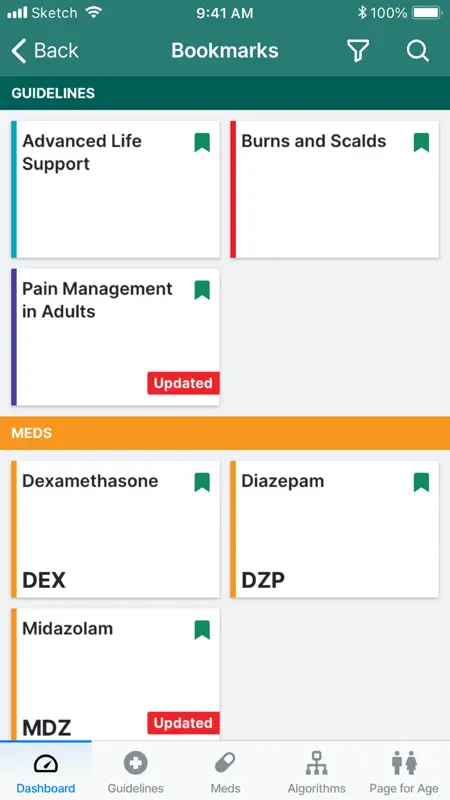Unbookmark the Diazepam card
Viewport: 450px width, 800px height.
point(421,482)
